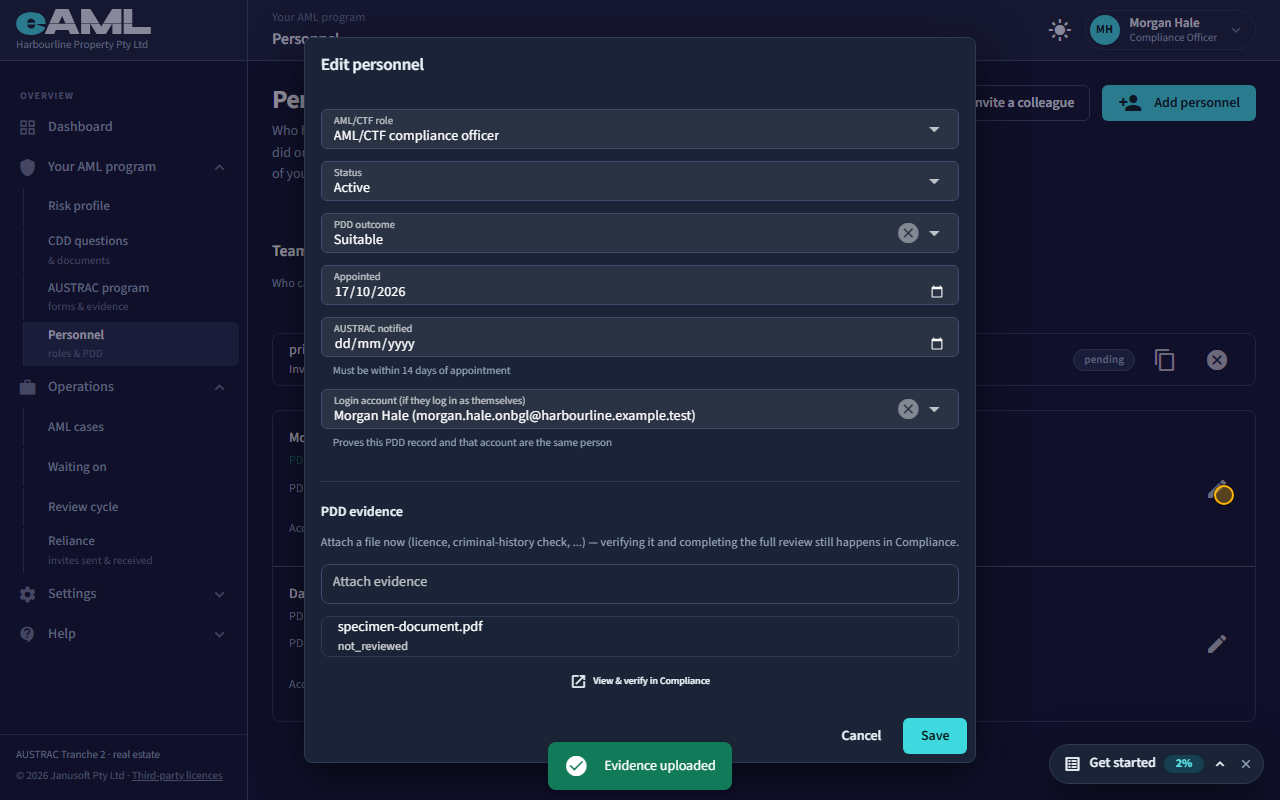Click the copy icon on pending invite row
This screenshot has width=1280, height=800.
(x=1164, y=360)
